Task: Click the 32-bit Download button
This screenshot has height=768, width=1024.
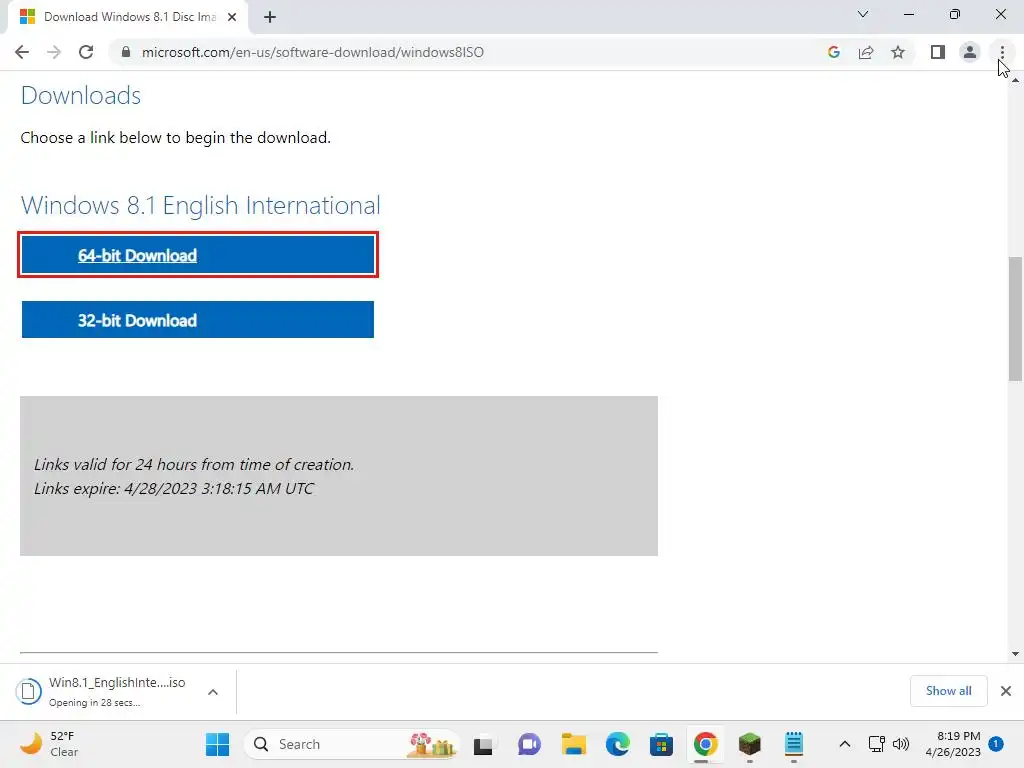Action: [198, 319]
